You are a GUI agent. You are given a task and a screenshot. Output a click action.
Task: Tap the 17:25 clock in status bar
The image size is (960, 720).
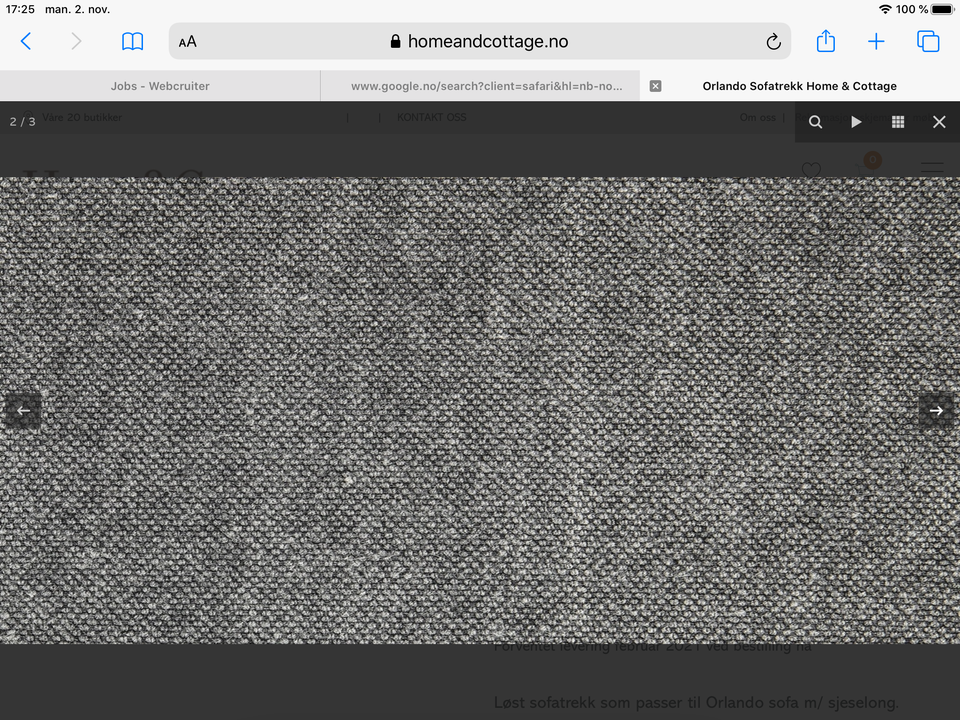(20, 9)
